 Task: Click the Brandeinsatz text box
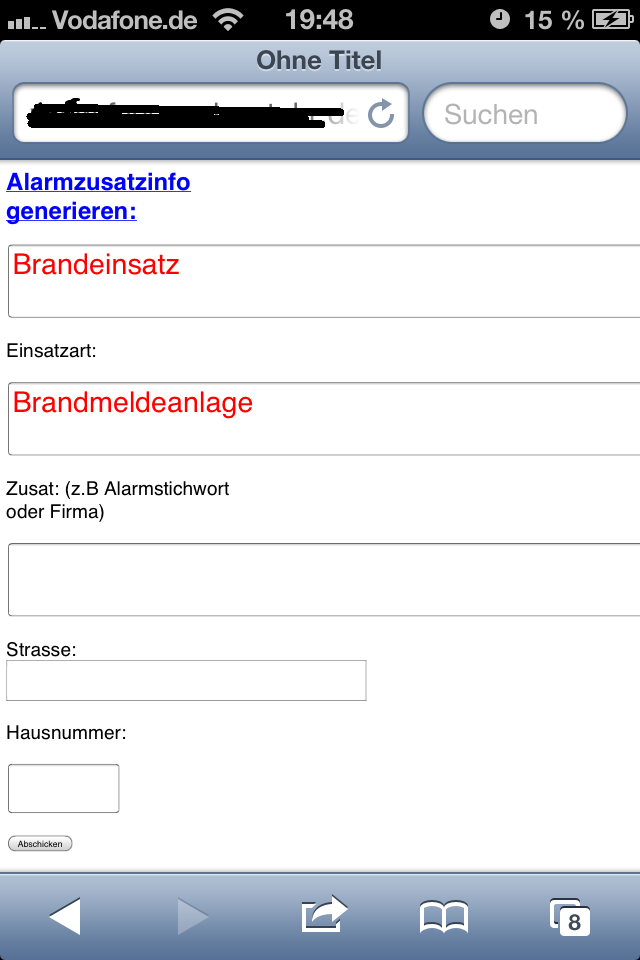(x=323, y=281)
